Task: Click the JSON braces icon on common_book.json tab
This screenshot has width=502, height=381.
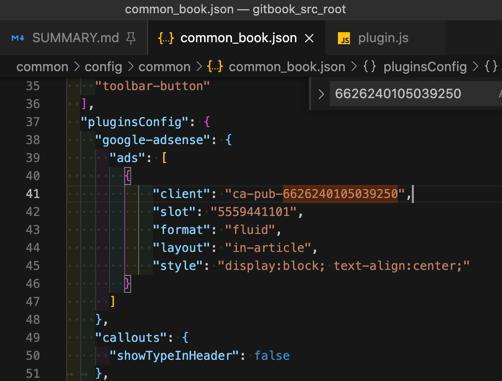Action: coord(166,38)
